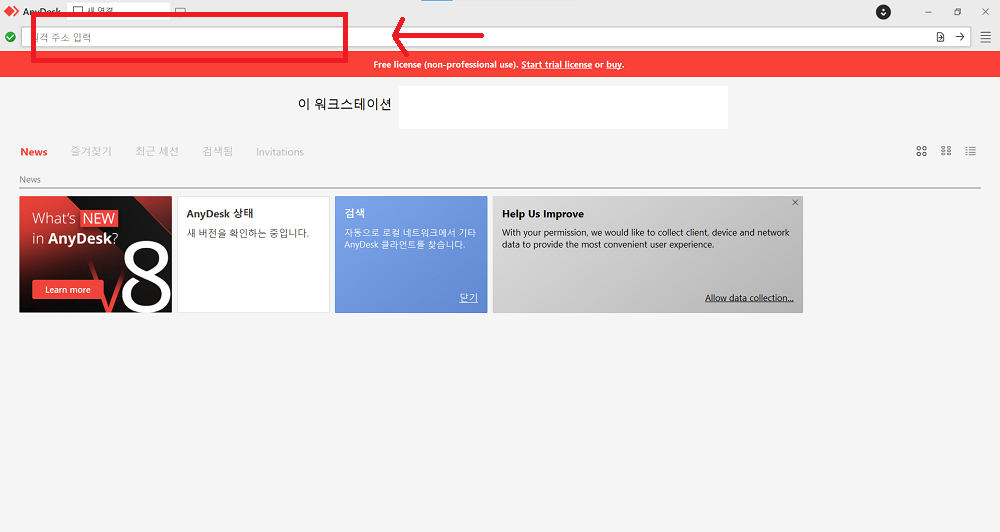Follow the Start trial license link
Viewport: 1000px width, 532px height.
point(556,64)
